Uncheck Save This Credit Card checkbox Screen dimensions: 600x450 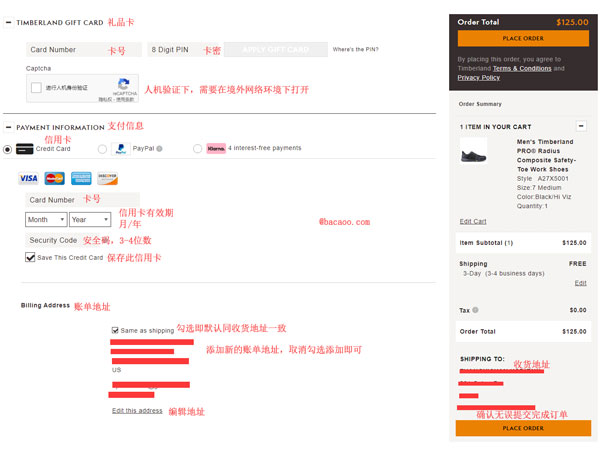click(x=30, y=258)
